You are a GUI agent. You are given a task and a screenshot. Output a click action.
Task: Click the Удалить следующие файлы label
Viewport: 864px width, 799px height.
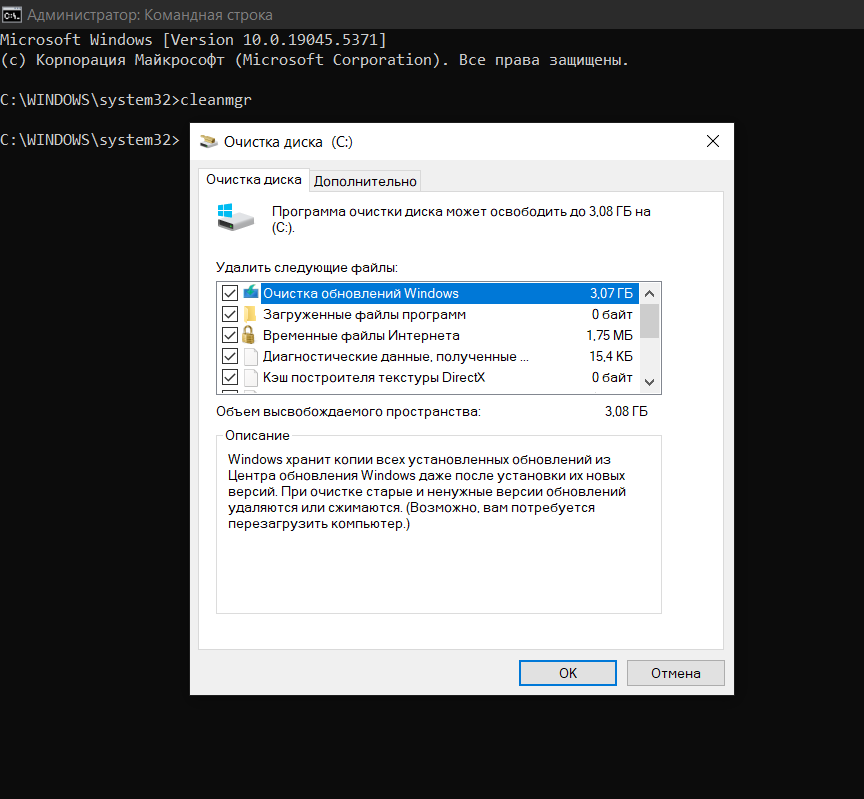(307, 268)
